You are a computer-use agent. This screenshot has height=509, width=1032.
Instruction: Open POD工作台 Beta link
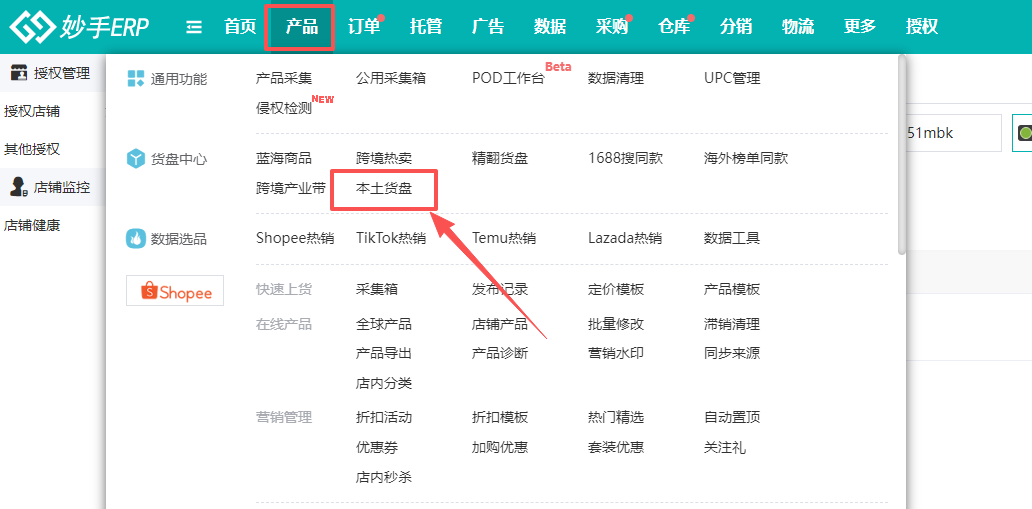pos(509,78)
